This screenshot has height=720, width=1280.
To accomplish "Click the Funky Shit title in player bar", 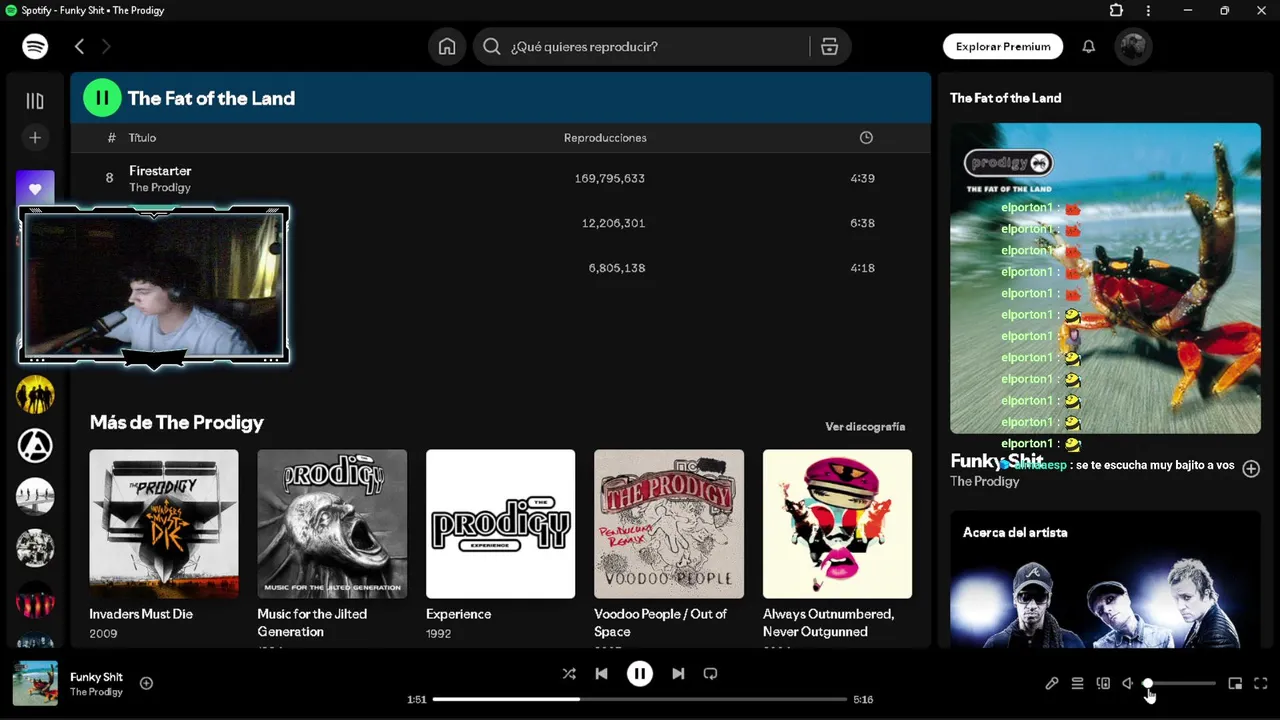I will [96, 677].
